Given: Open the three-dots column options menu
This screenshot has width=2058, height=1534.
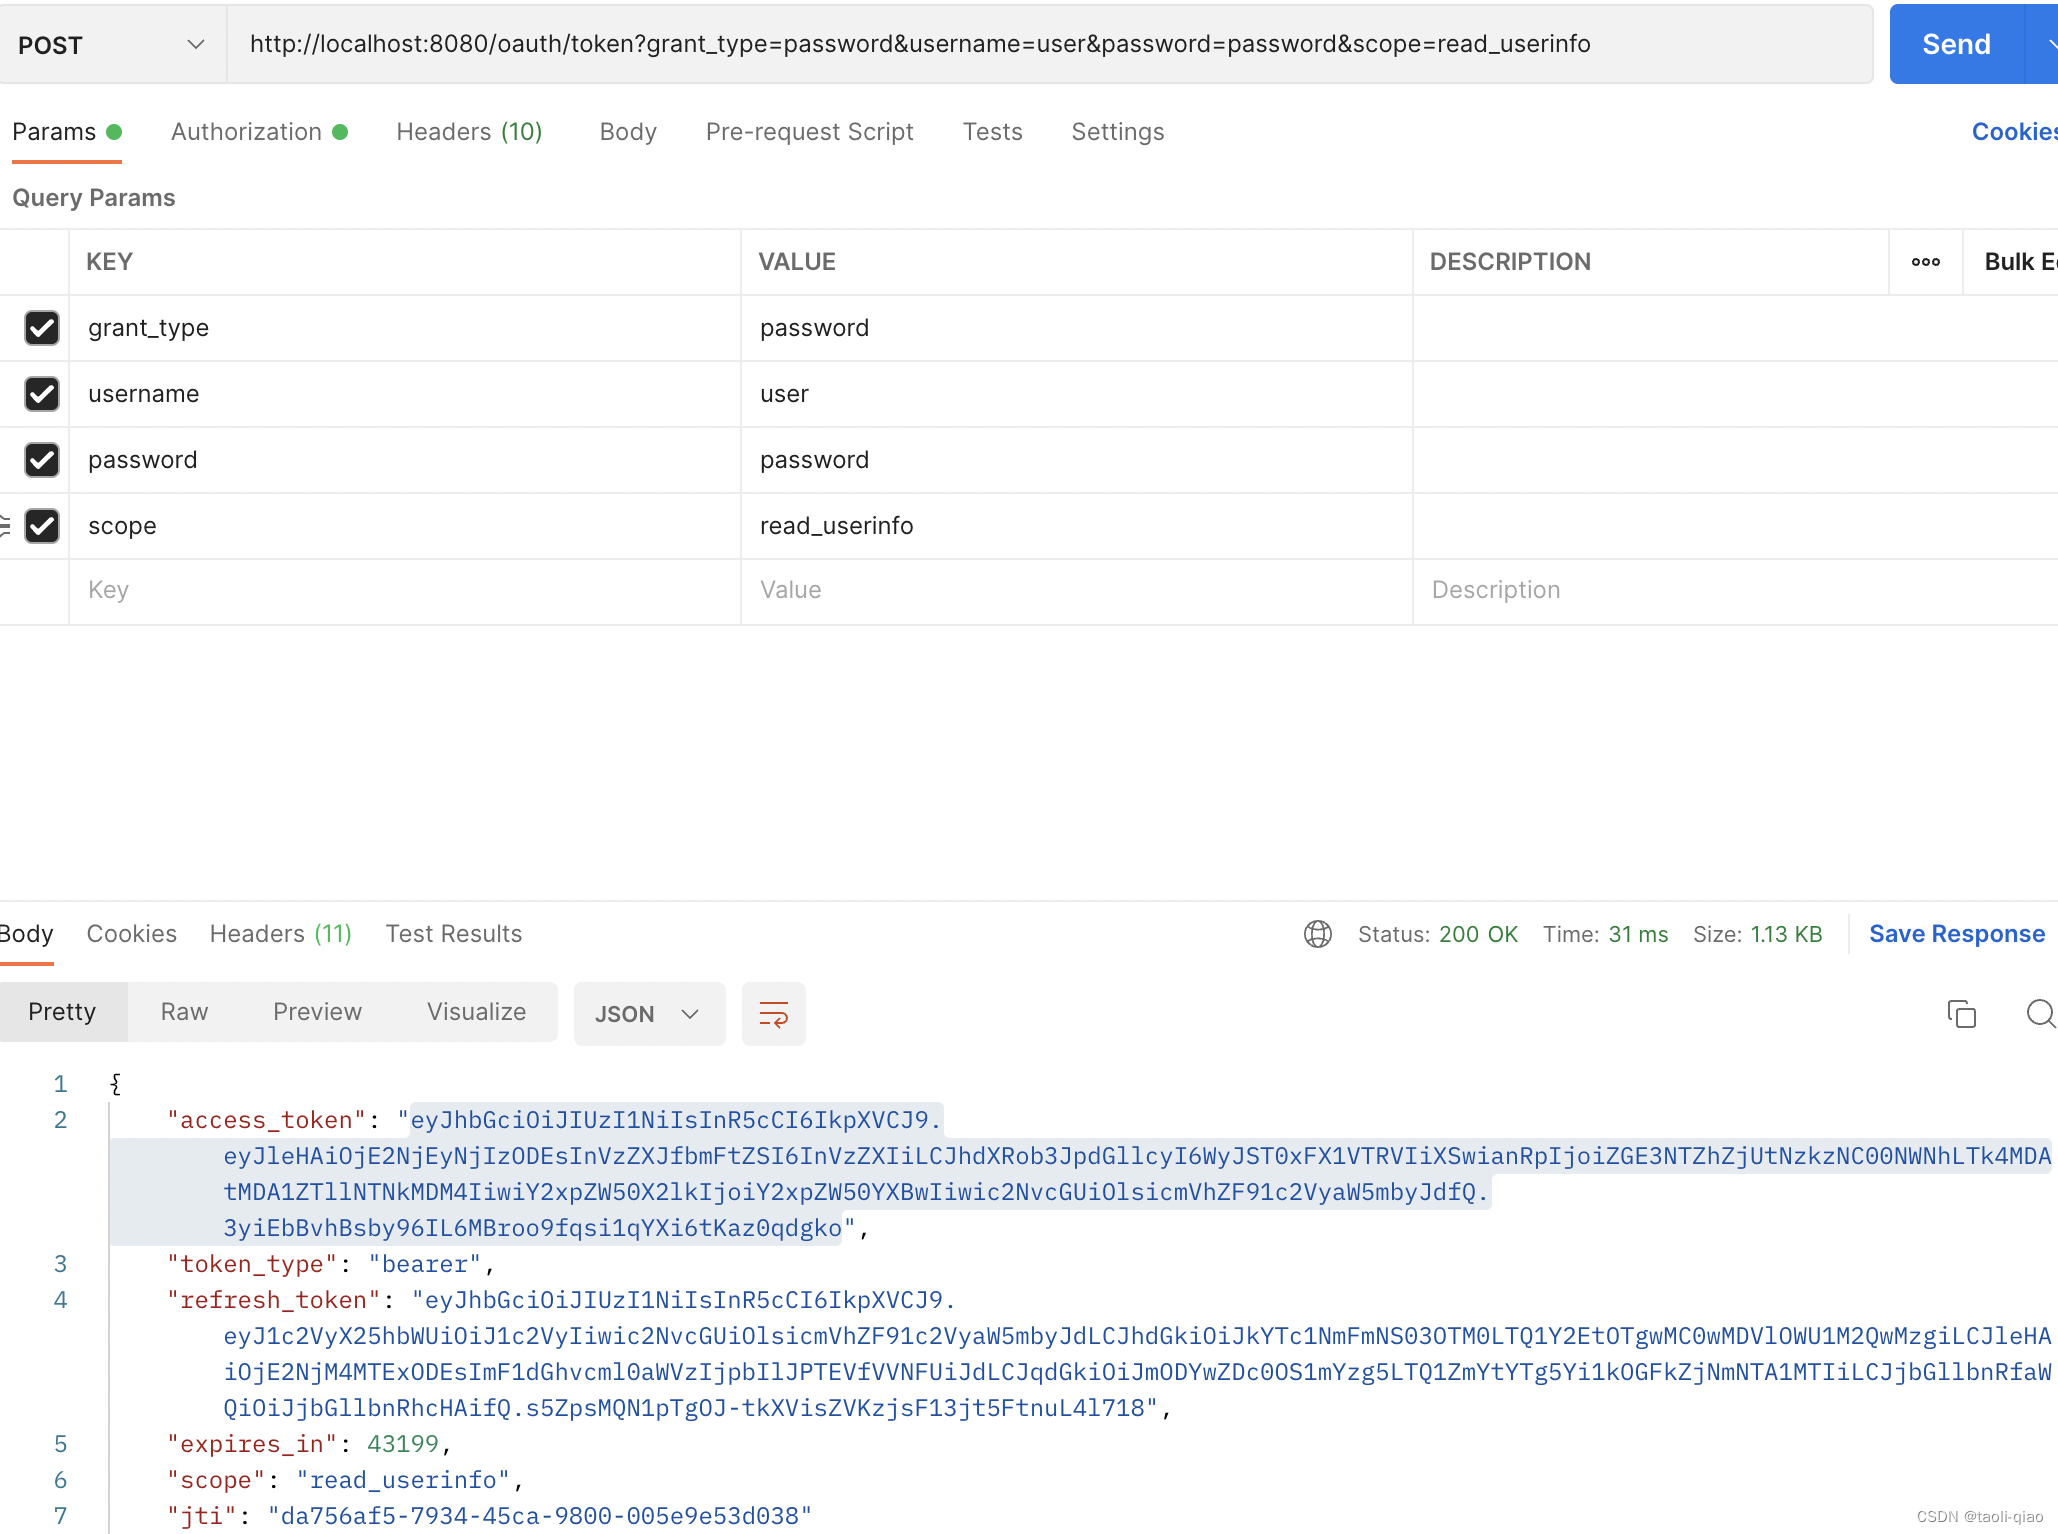Looking at the screenshot, I should 1925,262.
